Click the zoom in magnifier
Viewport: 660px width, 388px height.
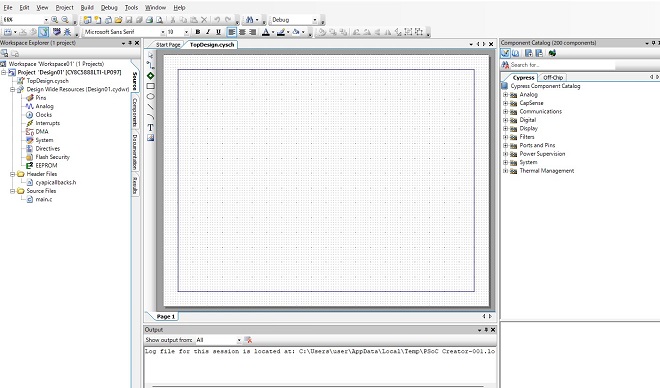[x=55, y=20]
